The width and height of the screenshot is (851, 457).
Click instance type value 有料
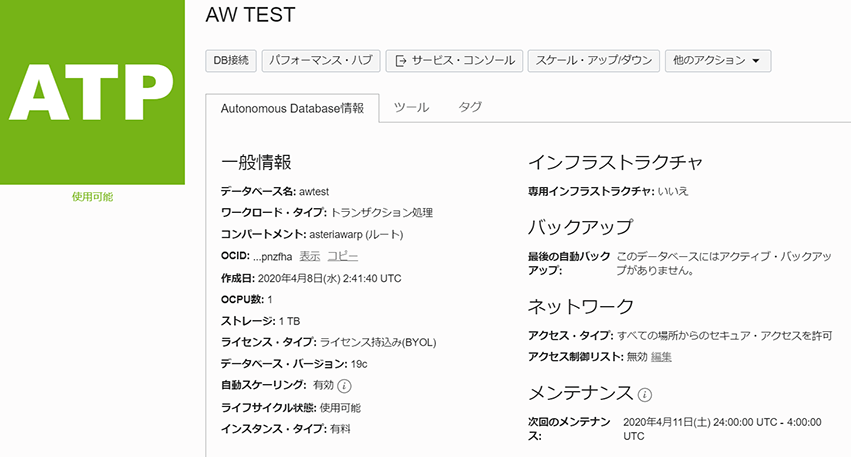pyautogui.click(x=340, y=429)
